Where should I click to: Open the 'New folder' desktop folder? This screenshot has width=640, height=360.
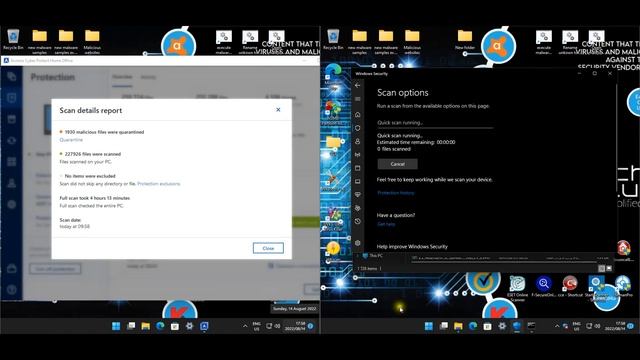click(465, 40)
